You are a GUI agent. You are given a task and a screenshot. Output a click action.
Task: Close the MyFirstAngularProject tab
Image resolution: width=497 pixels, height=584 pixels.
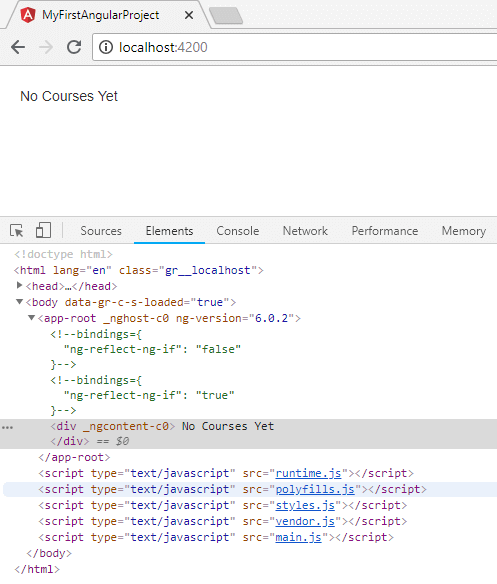pos(189,15)
